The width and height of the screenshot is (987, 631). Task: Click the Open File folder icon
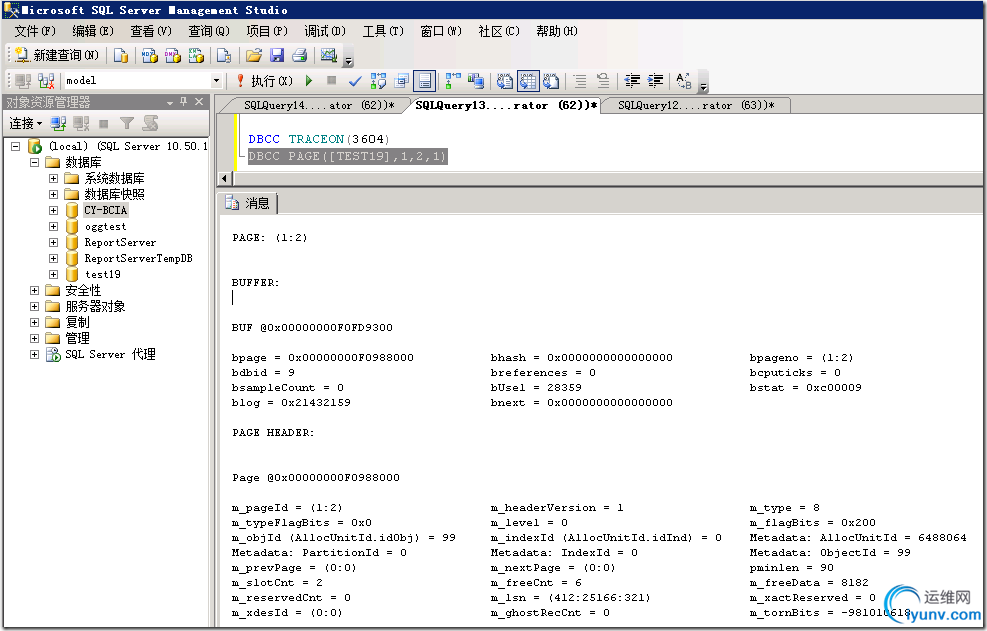(x=254, y=55)
